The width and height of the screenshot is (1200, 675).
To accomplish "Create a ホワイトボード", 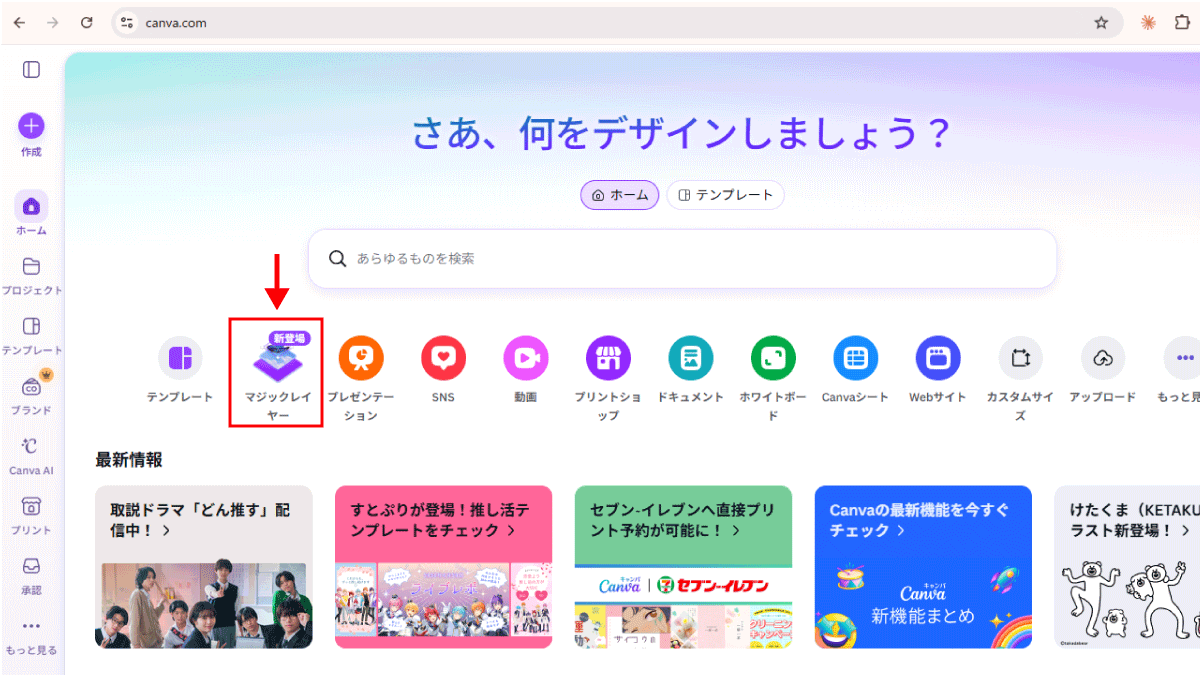I will (773, 358).
